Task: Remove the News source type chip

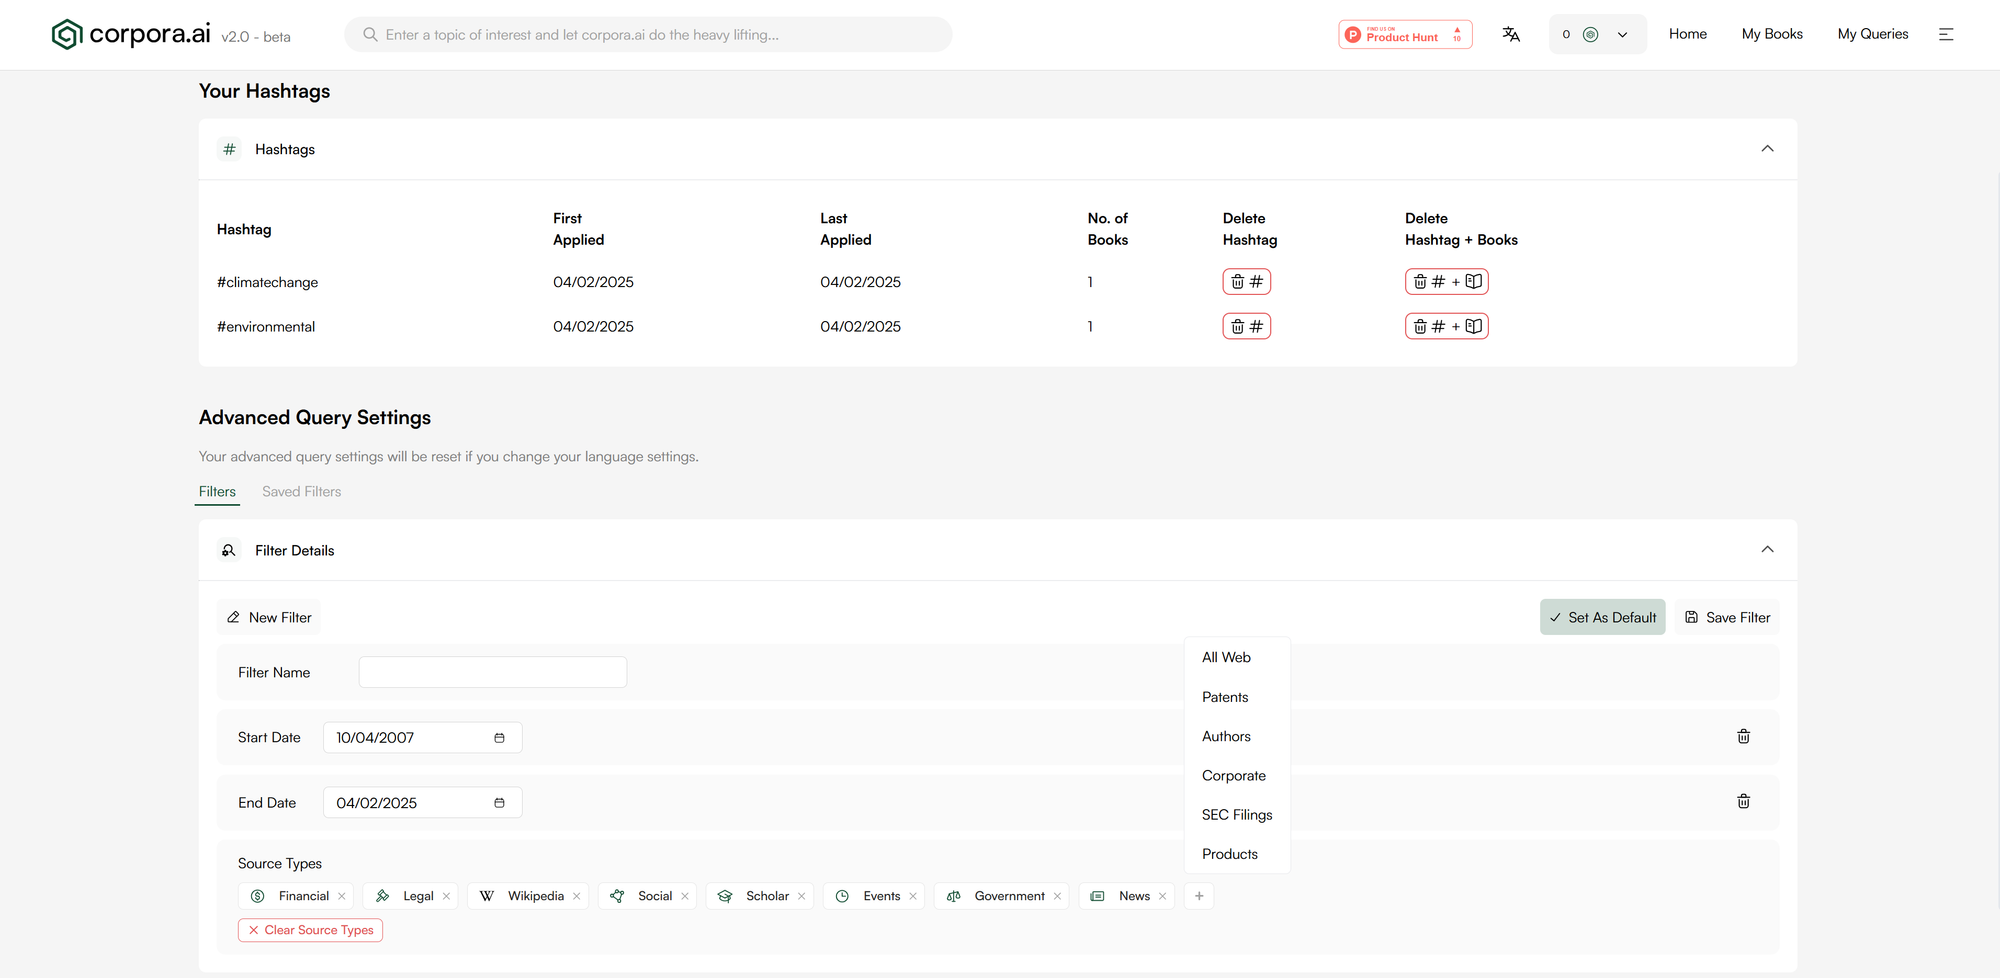Action: [x=1162, y=896]
